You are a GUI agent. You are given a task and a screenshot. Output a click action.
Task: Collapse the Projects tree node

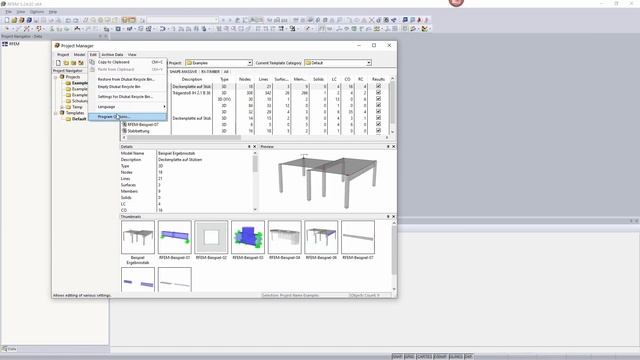[x=56, y=77]
